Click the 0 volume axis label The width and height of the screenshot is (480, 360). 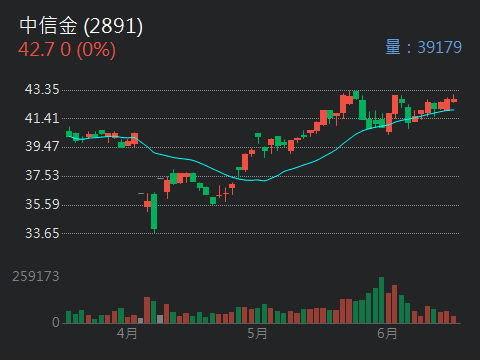pyautogui.click(x=56, y=322)
